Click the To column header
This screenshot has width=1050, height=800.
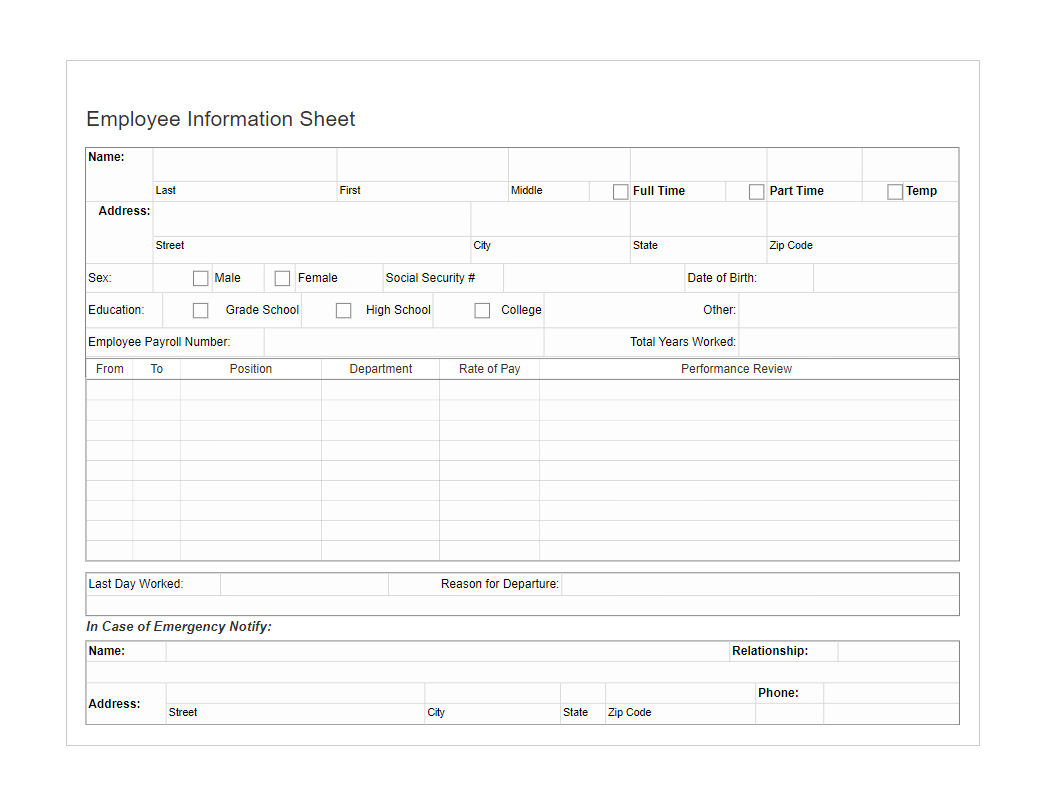pos(157,370)
